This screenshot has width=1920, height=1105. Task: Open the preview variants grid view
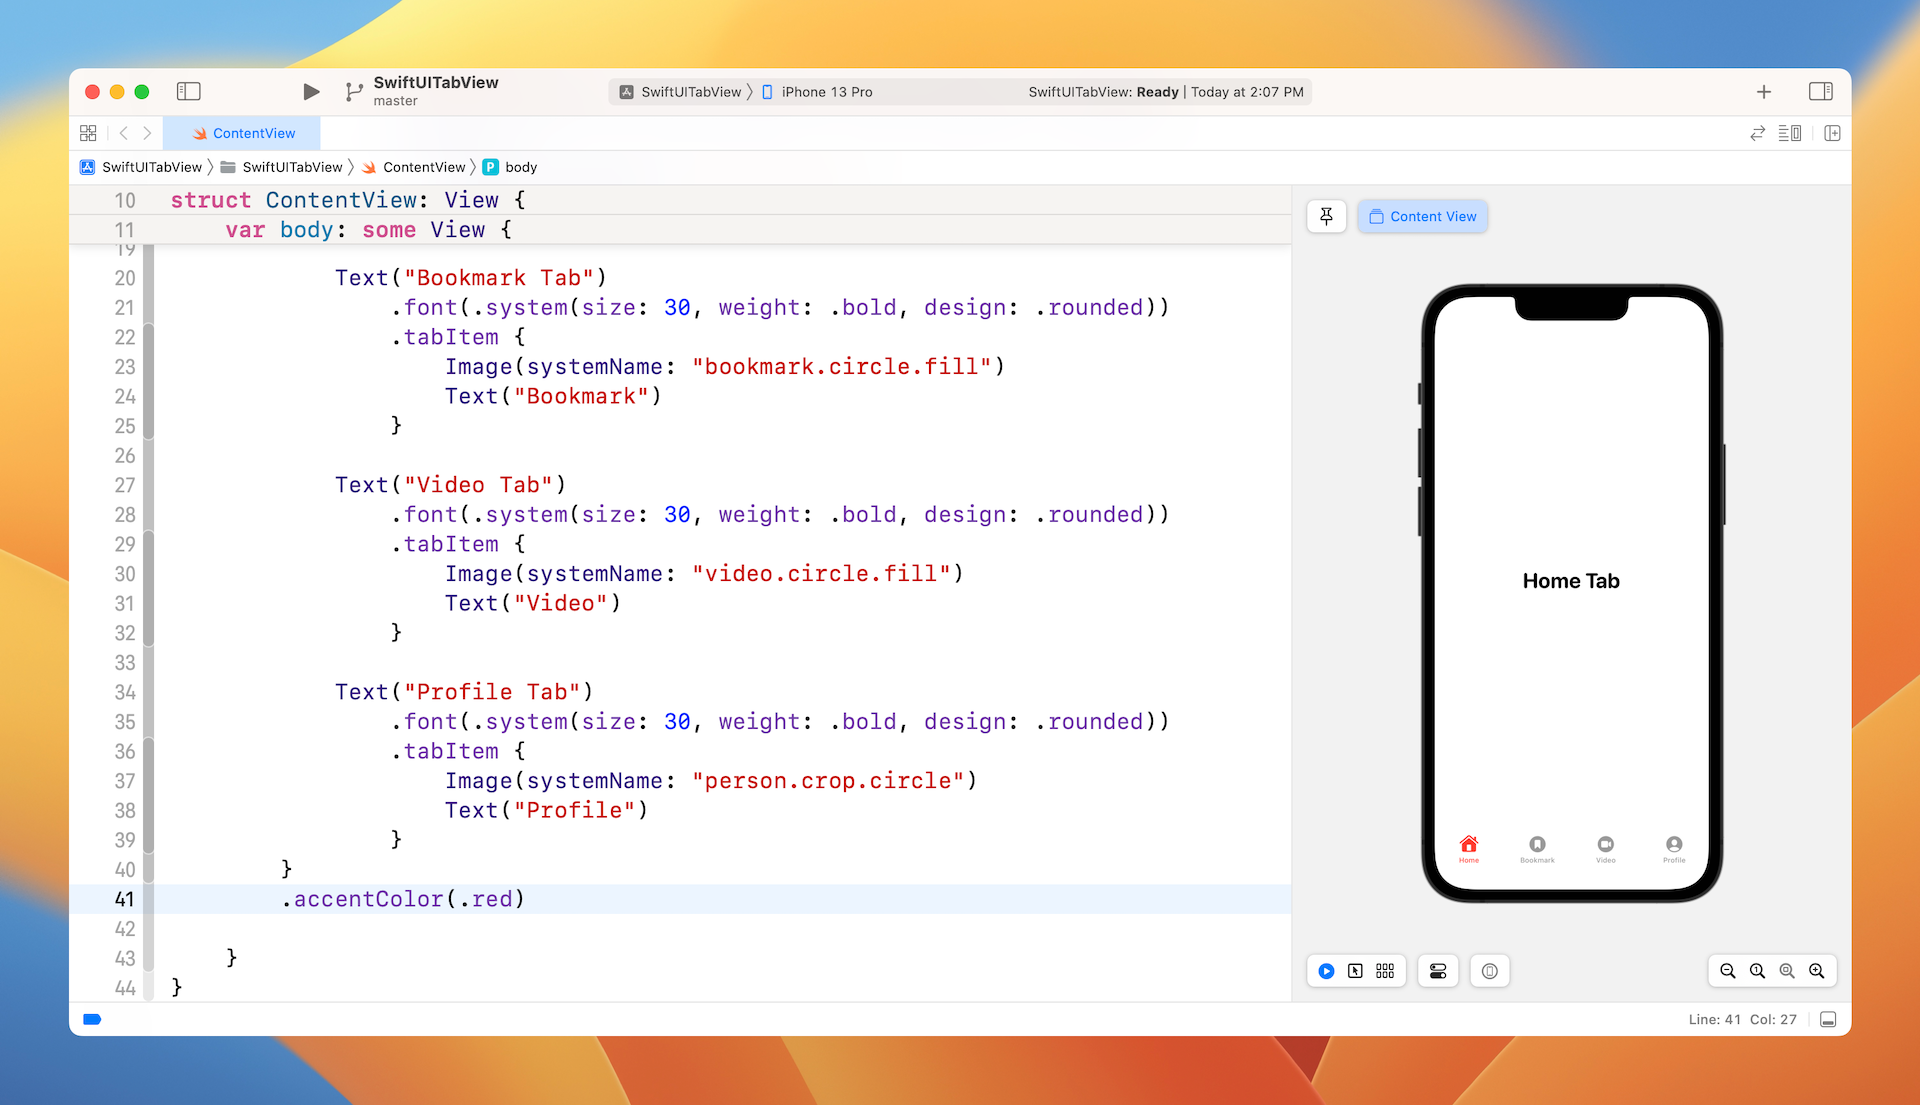pyautogui.click(x=1385, y=970)
